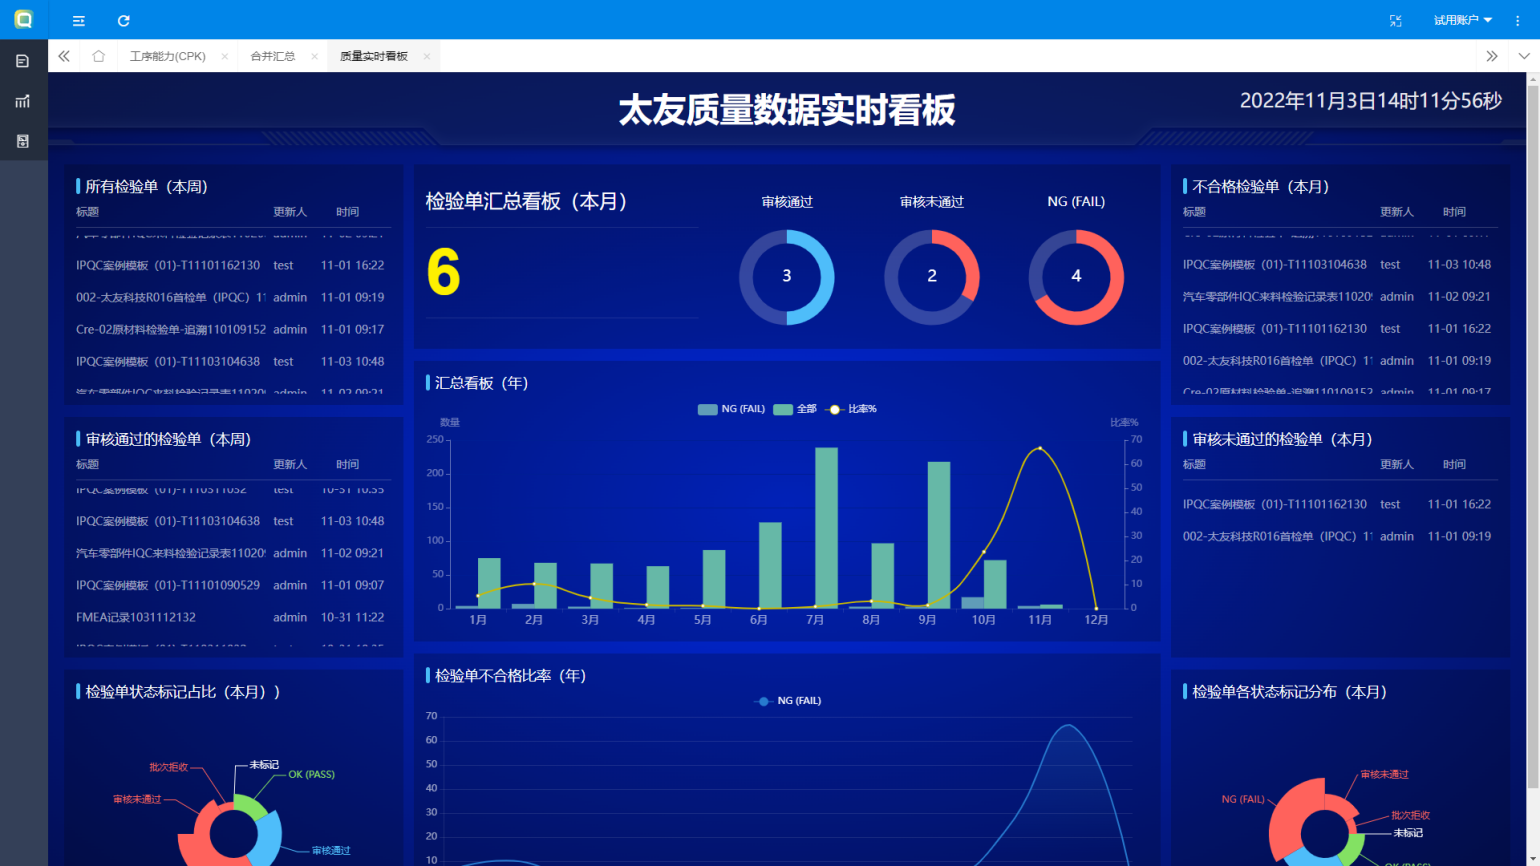Open the vertical three-dots more menu
Viewport: 1540px width, 866px height.
(1518, 20)
